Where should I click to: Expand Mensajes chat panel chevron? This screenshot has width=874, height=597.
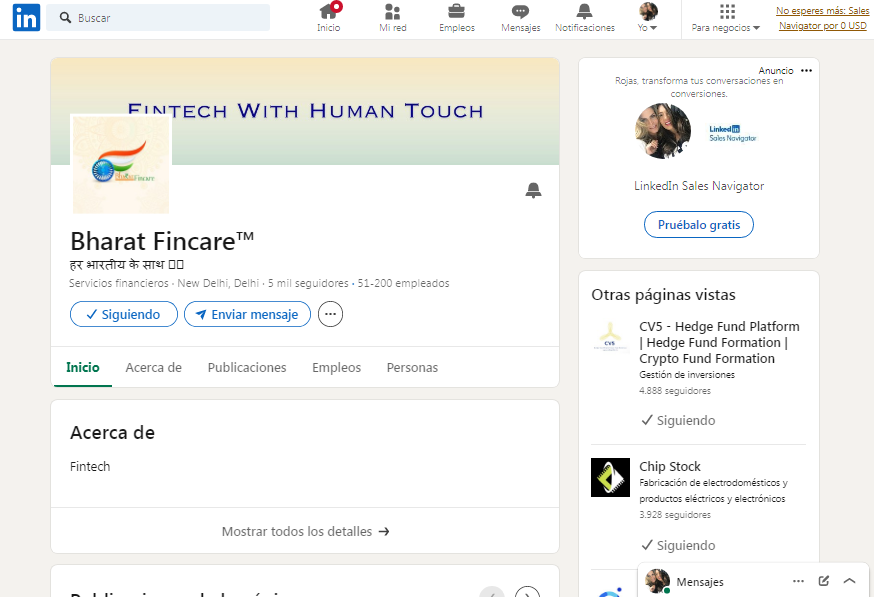[849, 581]
